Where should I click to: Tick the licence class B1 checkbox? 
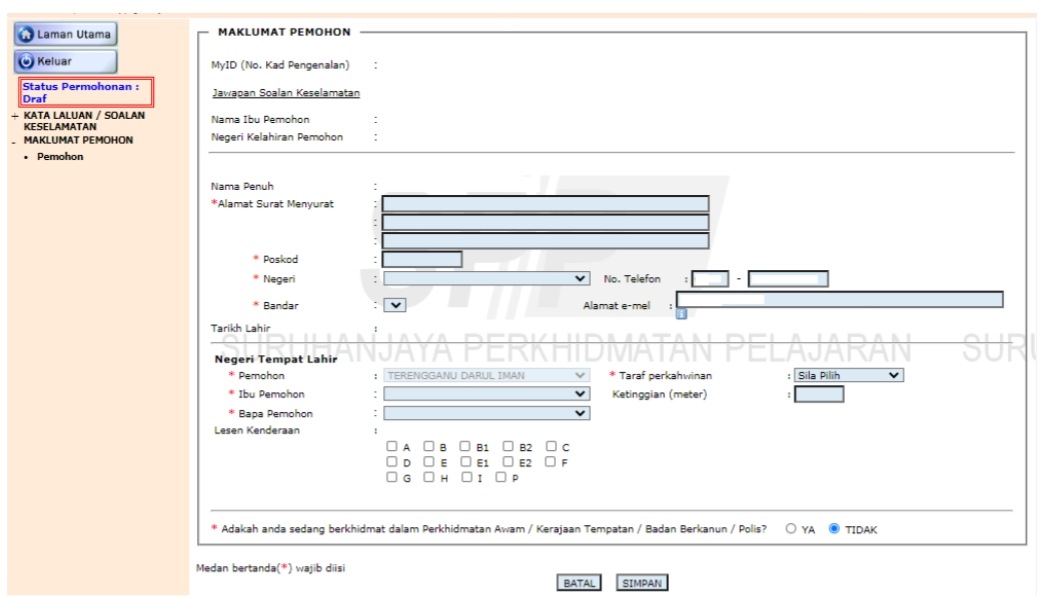465,446
